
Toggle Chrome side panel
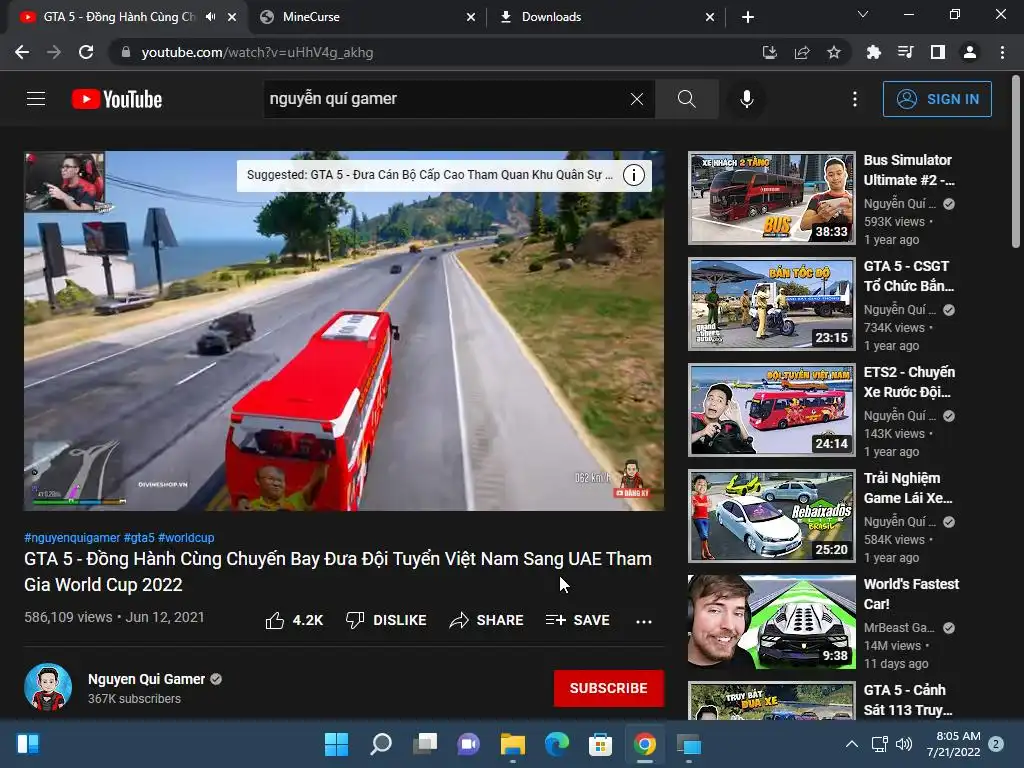(x=938, y=52)
